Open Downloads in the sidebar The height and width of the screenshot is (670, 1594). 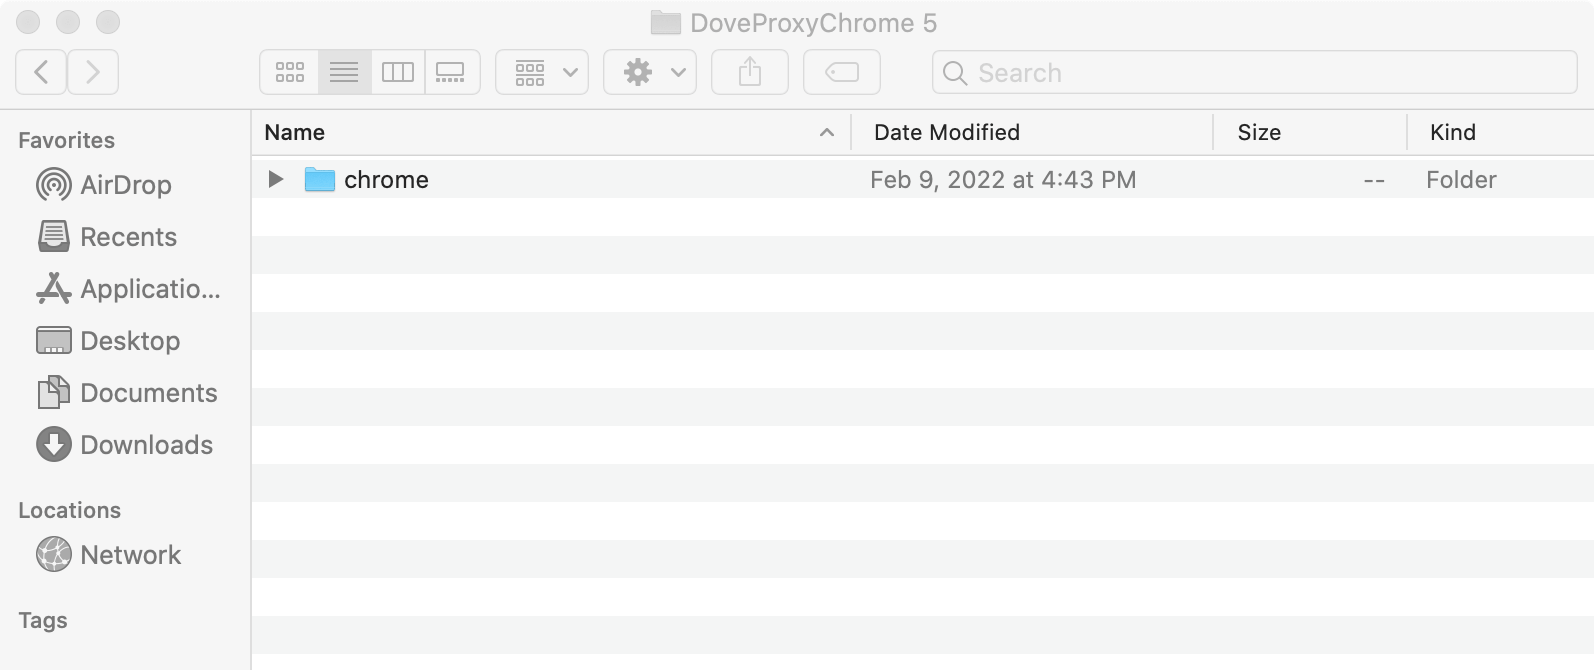[125, 445]
